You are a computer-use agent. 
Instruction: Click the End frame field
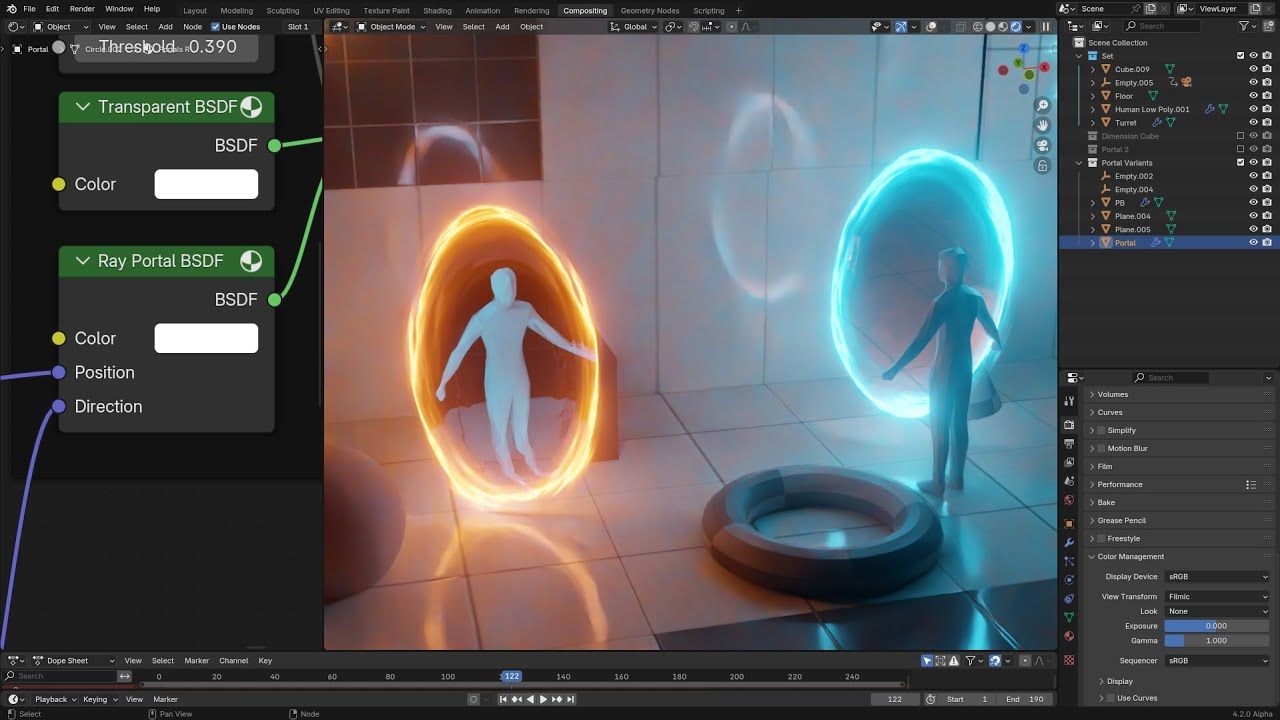coord(1025,699)
